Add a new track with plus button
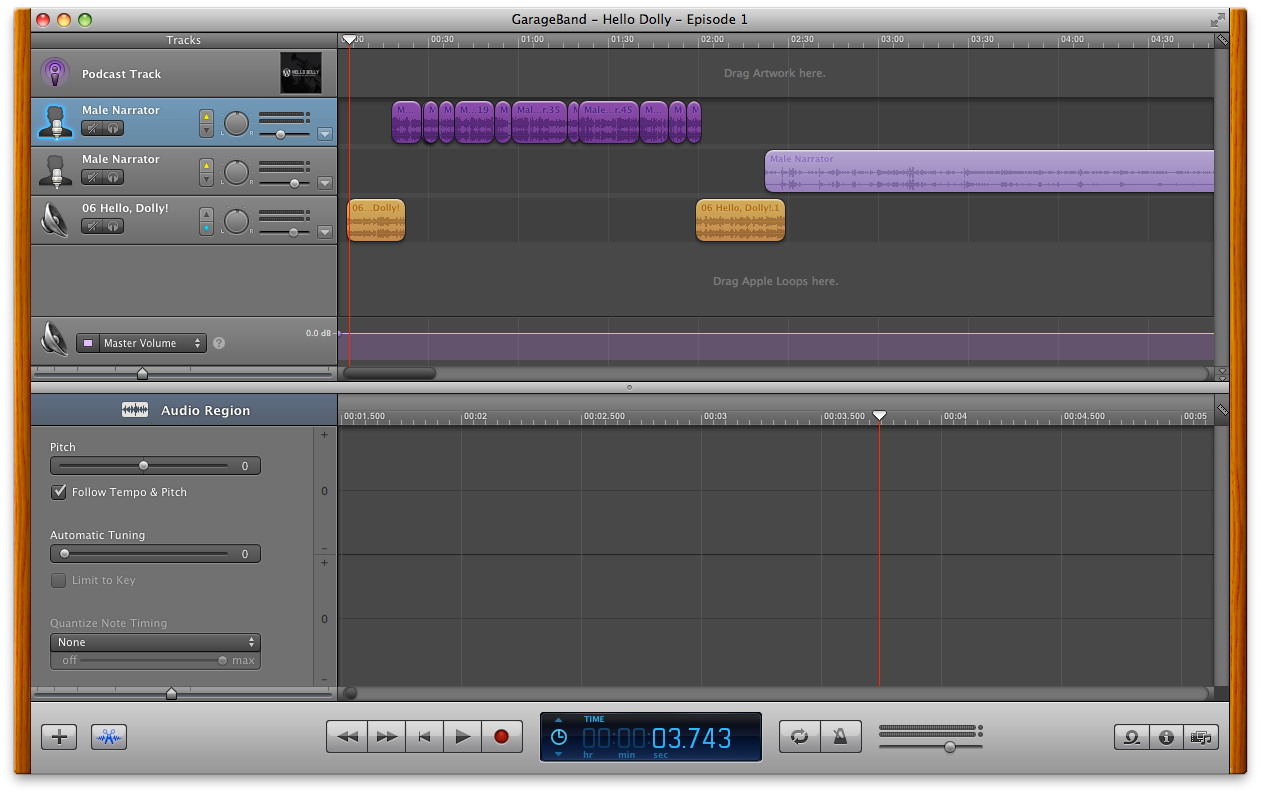This screenshot has width=1261, height=794. click(59, 737)
